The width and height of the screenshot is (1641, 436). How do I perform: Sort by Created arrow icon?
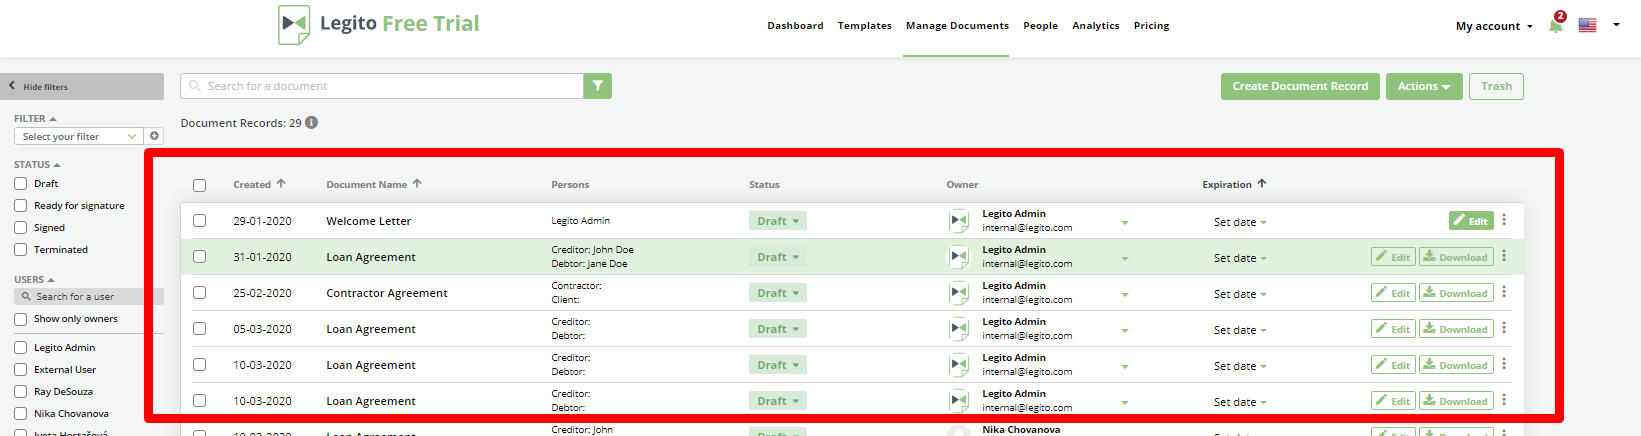(281, 184)
